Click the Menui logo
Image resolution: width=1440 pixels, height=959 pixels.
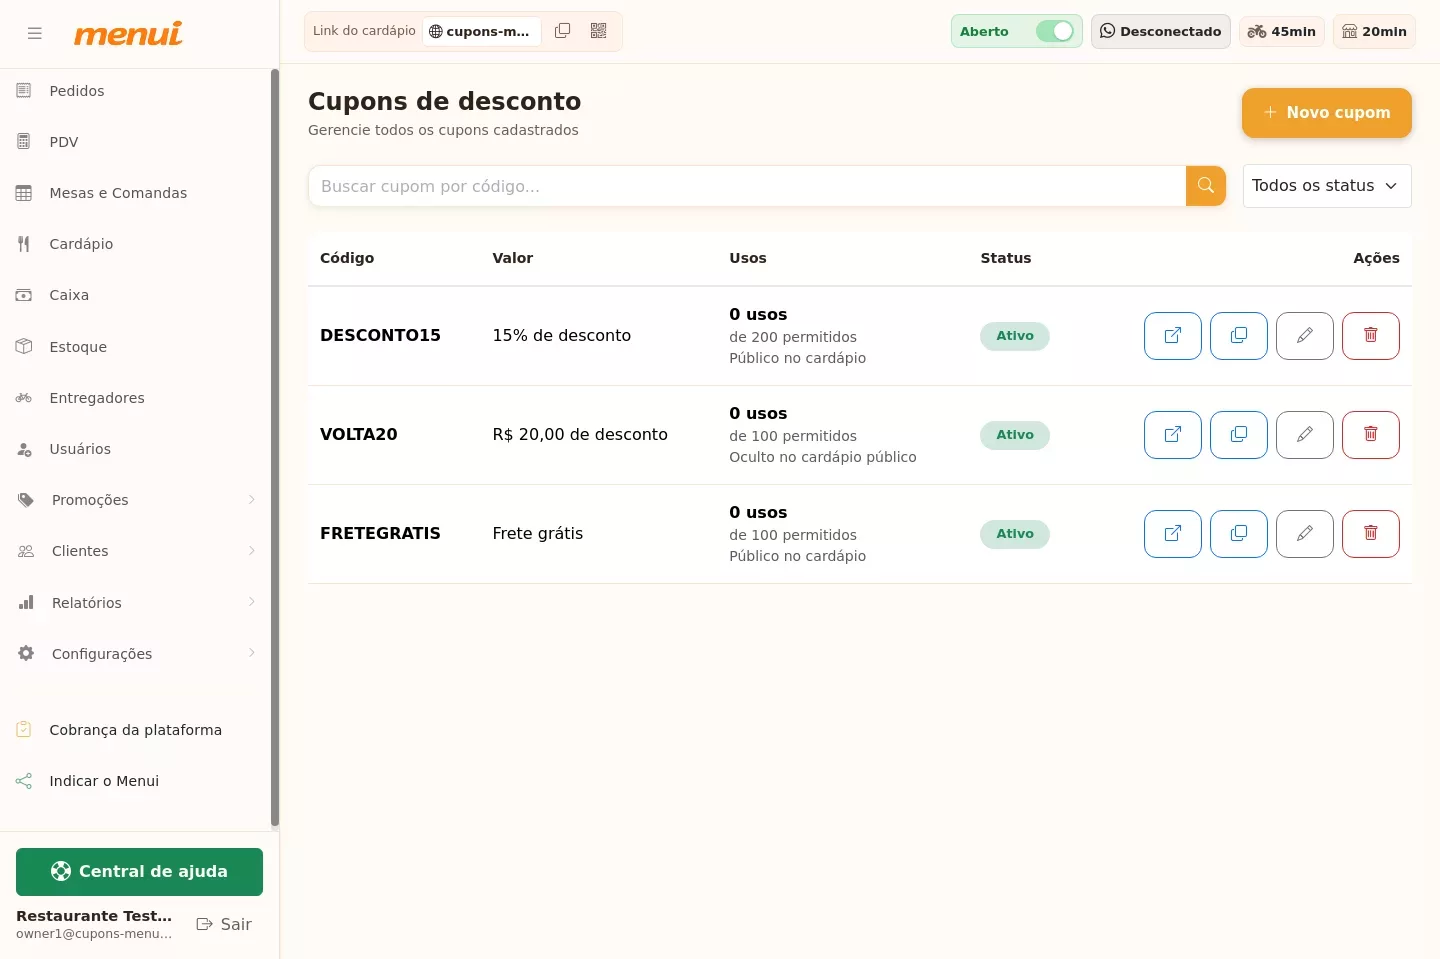pos(128,33)
